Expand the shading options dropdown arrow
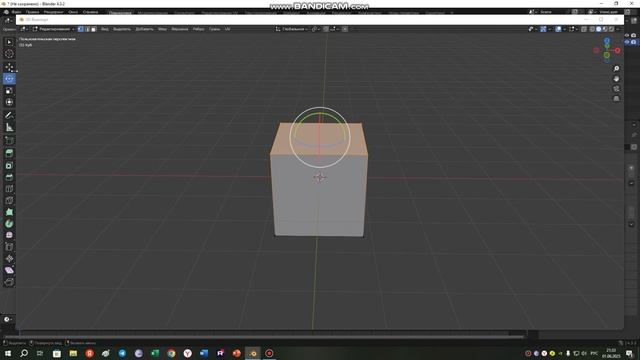 coord(618,29)
